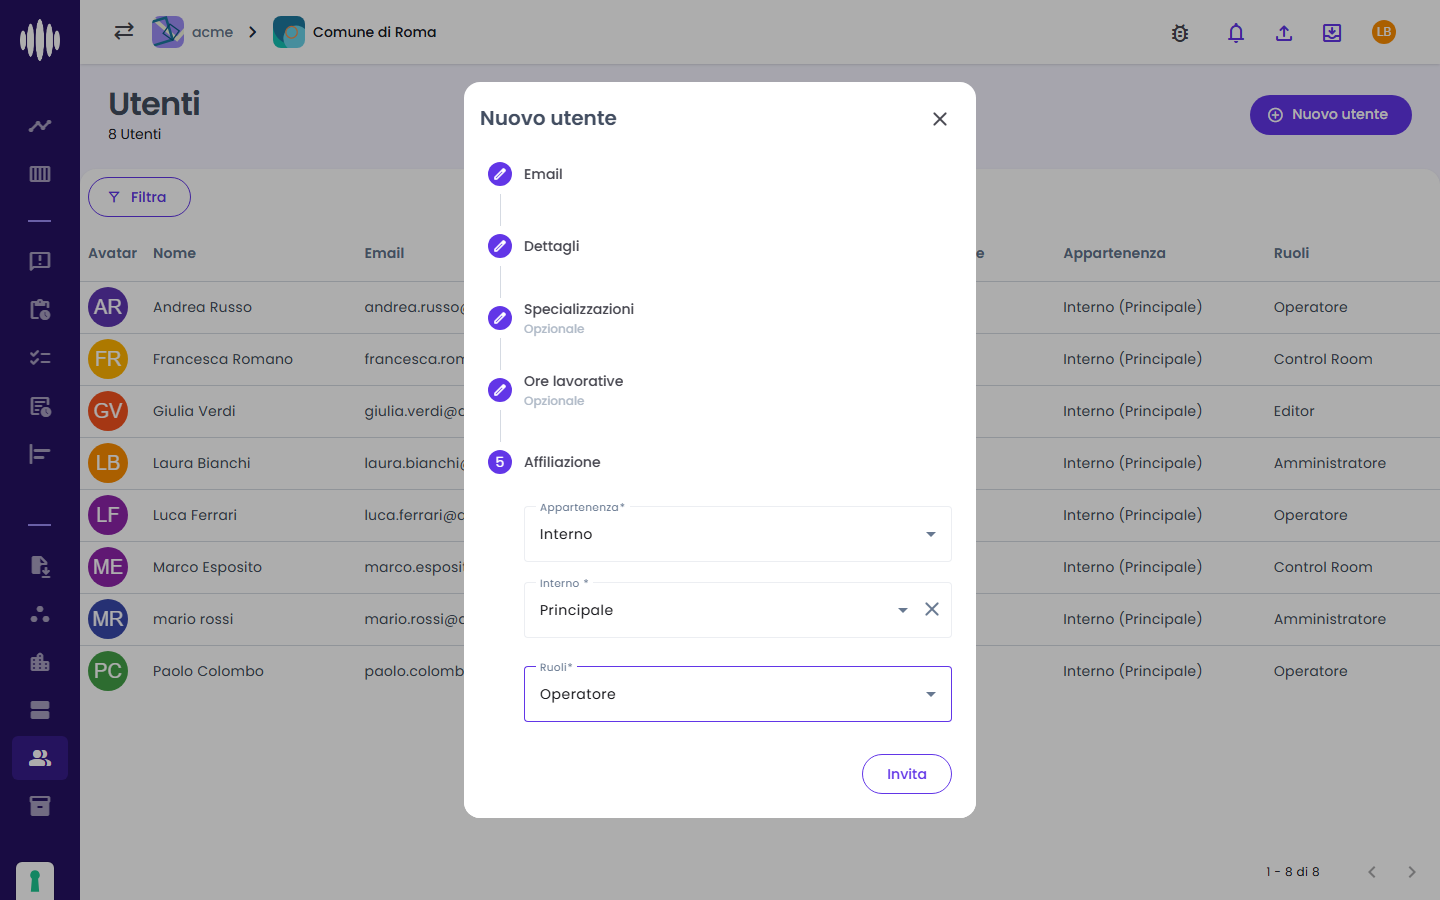Open notifications bell icon
Image resolution: width=1440 pixels, height=900 pixels.
[x=1236, y=33]
